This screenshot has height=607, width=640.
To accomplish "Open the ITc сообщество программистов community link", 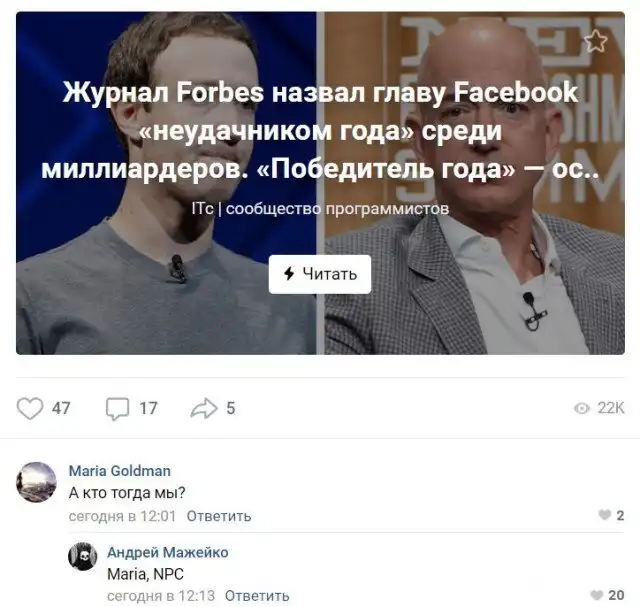I will [320, 209].
